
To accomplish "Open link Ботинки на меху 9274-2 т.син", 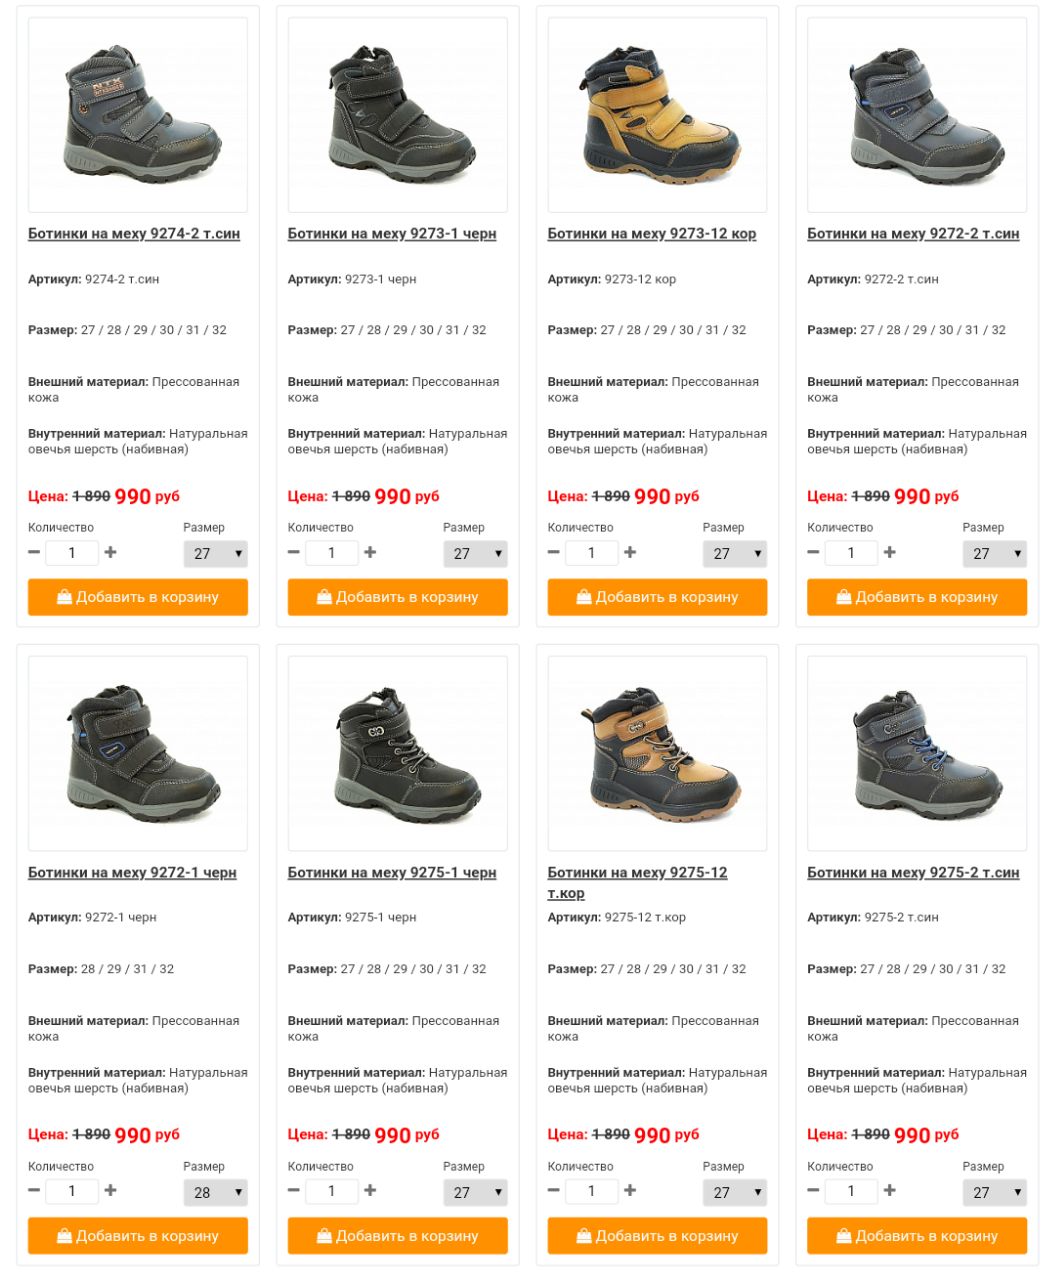I will point(134,234).
